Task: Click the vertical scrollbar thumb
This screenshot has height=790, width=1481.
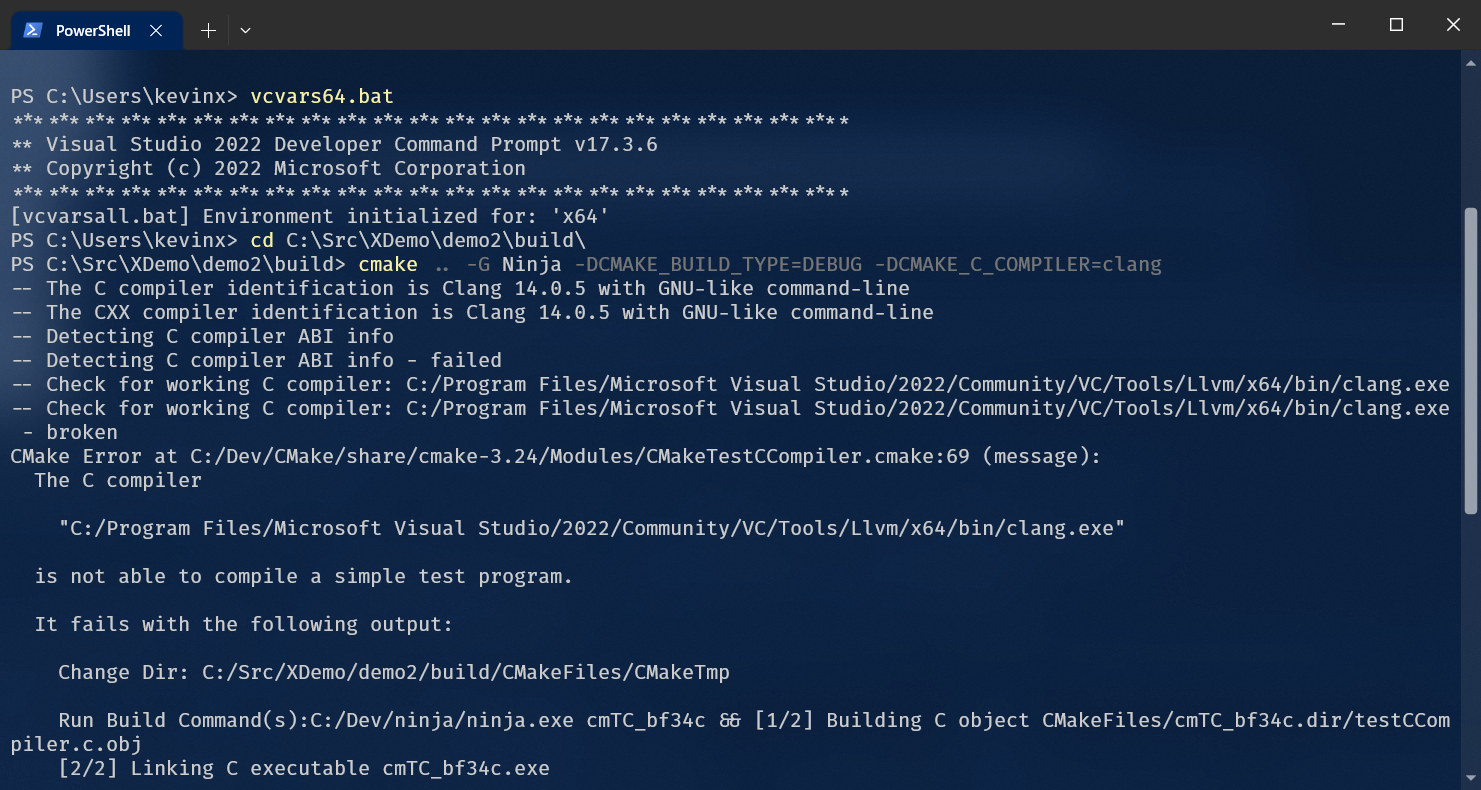Action: click(1469, 360)
